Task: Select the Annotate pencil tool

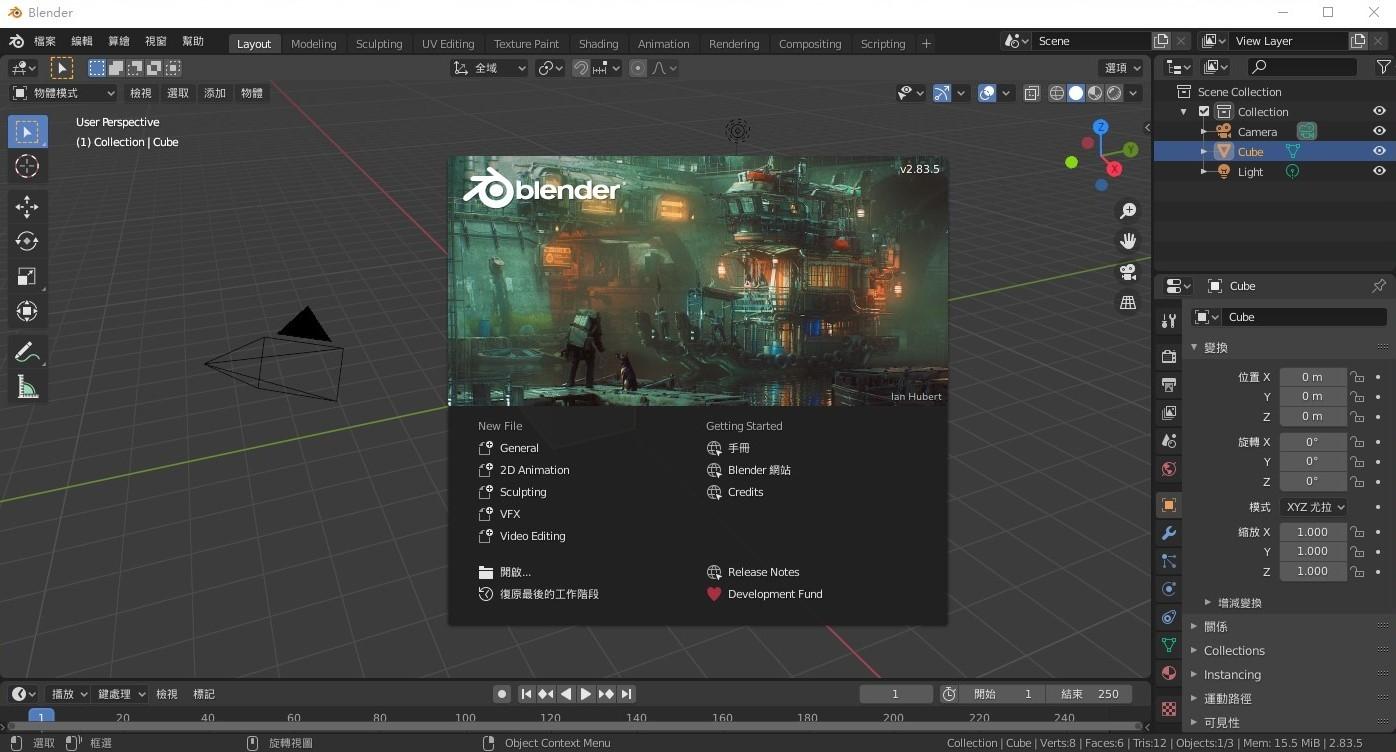Action: click(x=27, y=353)
